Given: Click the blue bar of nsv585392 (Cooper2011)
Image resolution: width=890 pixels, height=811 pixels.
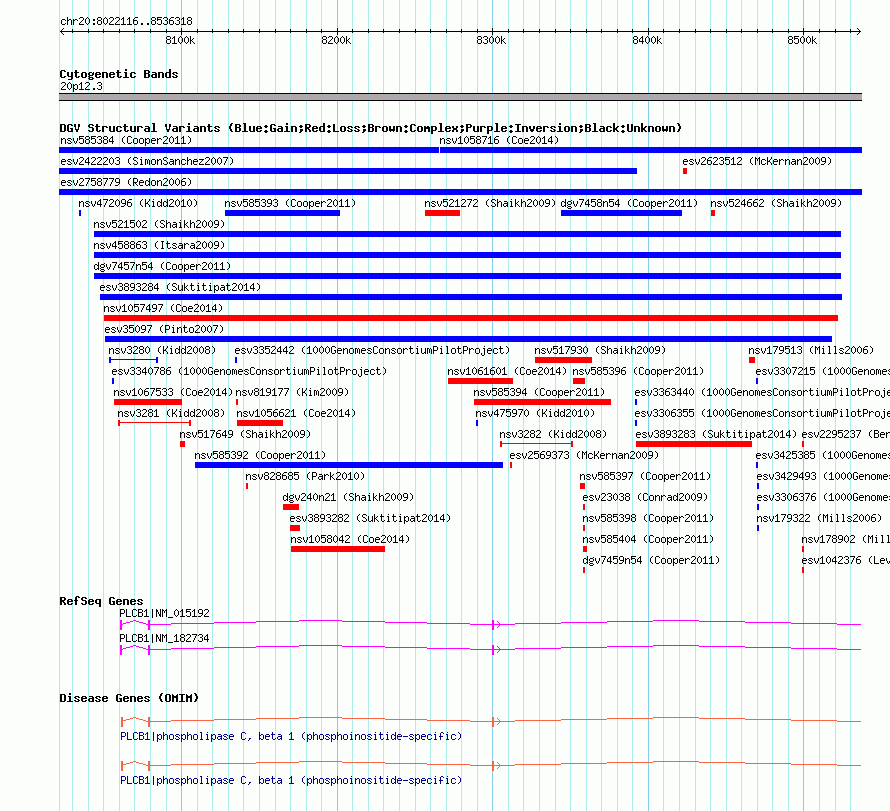Looking at the screenshot, I should [349, 465].
